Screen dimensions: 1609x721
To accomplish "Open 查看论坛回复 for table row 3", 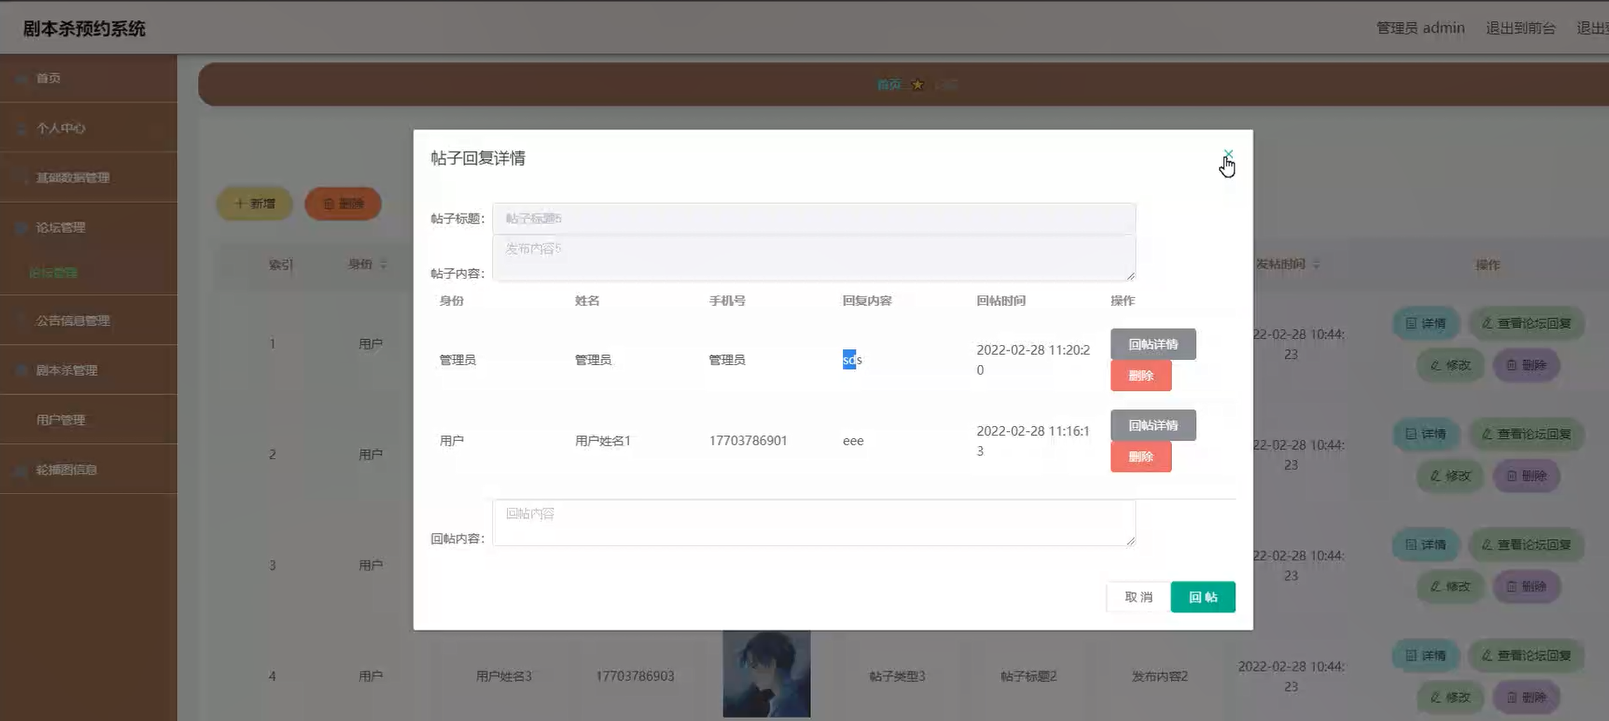I will tap(1526, 546).
